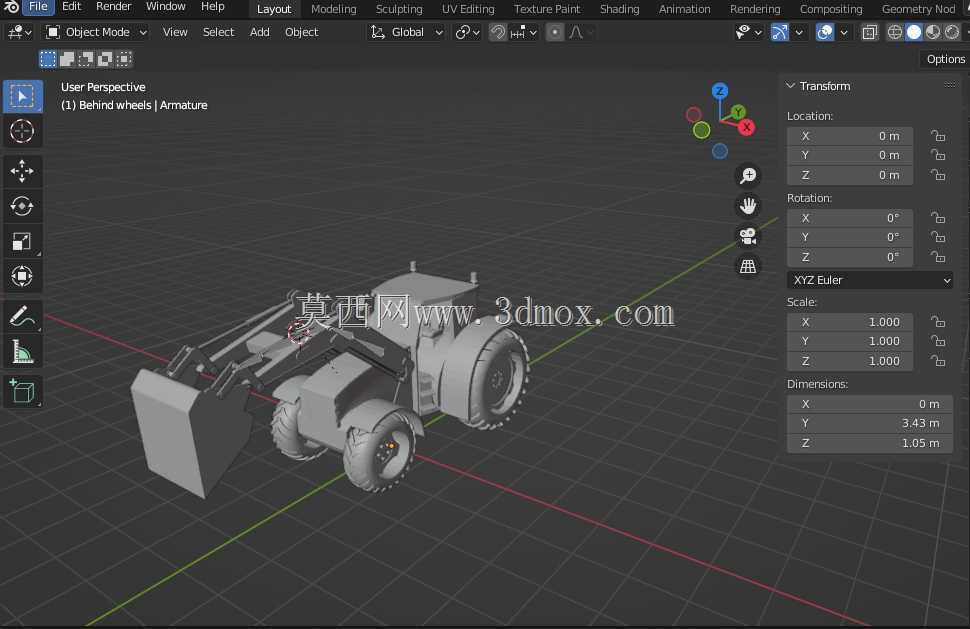Toggle snapping magnet
The width and height of the screenshot is (970, 629).
(x=497, y=32)
